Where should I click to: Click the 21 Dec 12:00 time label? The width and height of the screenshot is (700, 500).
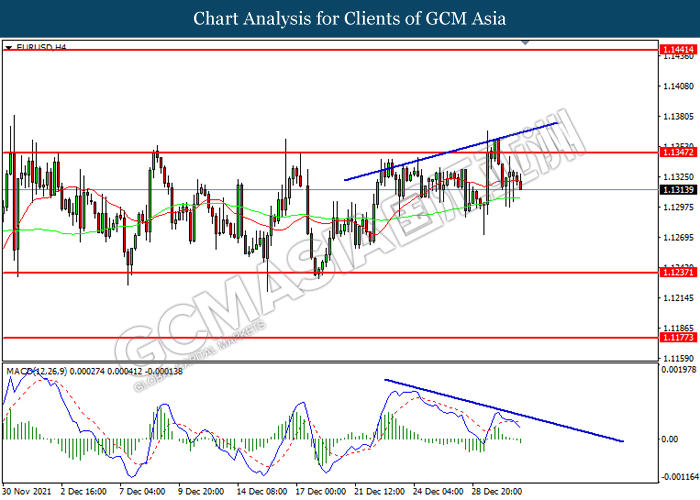[380, 492]
